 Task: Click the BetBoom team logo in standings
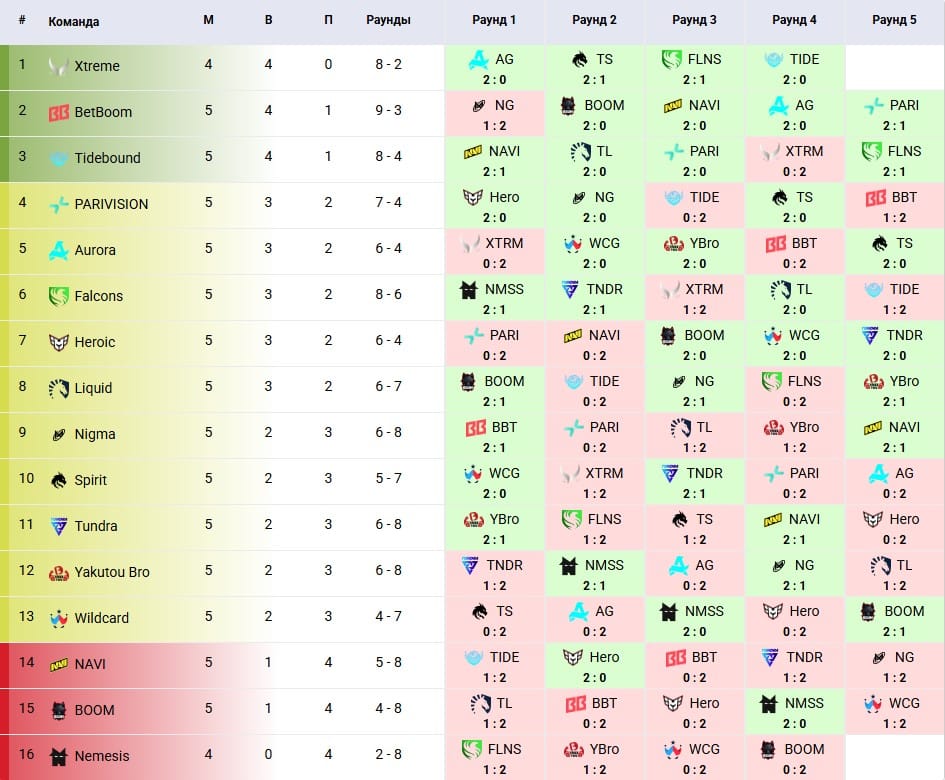(59, 112)
